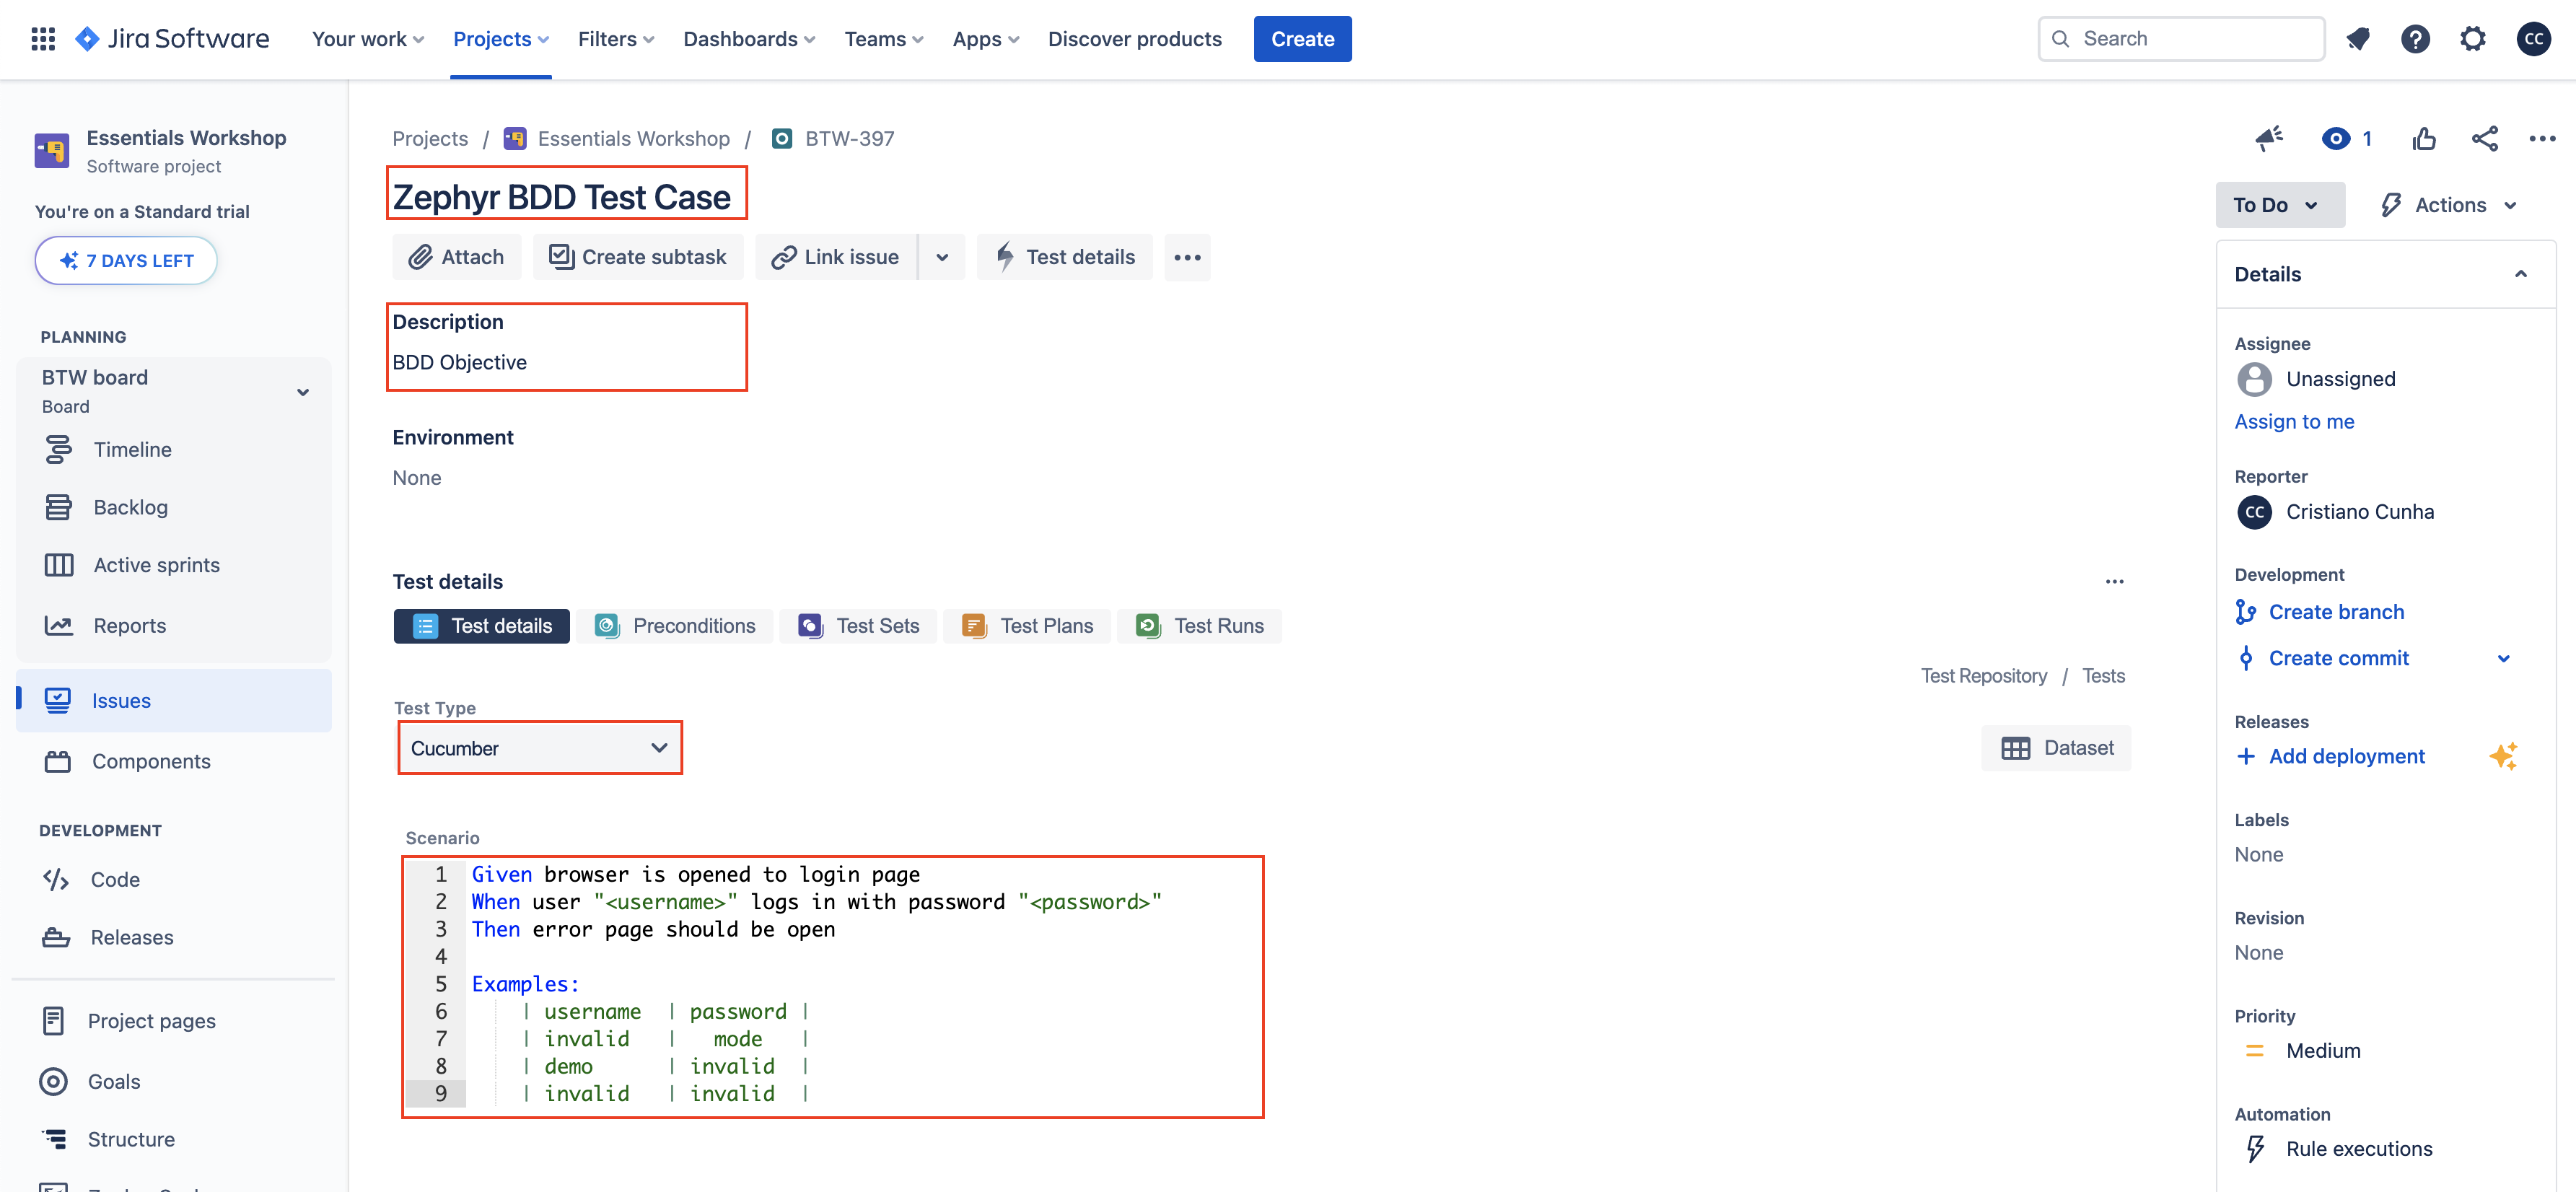Click the Create button
Viewport: 2576px width, 1192px height.
(x=1302, y=39)
